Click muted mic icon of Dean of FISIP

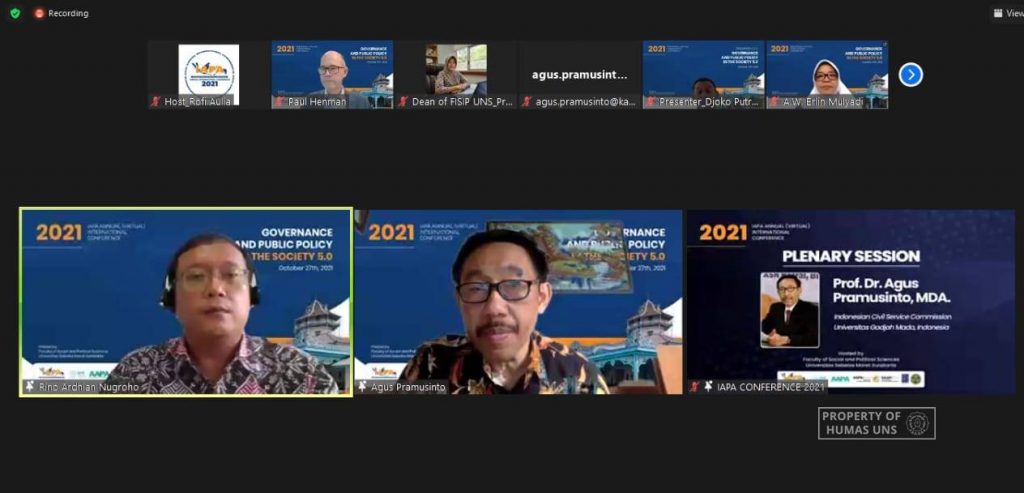point(404,101)
